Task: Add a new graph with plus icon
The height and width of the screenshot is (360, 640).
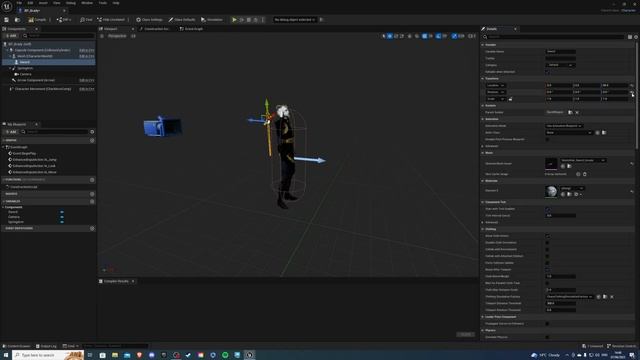Action: [92, 140]
